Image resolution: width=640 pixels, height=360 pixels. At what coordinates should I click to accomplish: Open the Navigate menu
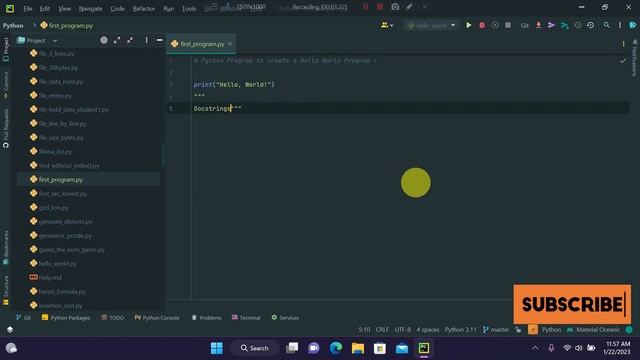point(91,8)
